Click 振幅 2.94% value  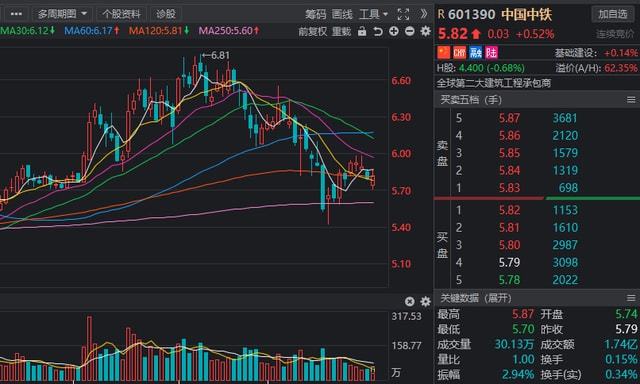point(518,374)
